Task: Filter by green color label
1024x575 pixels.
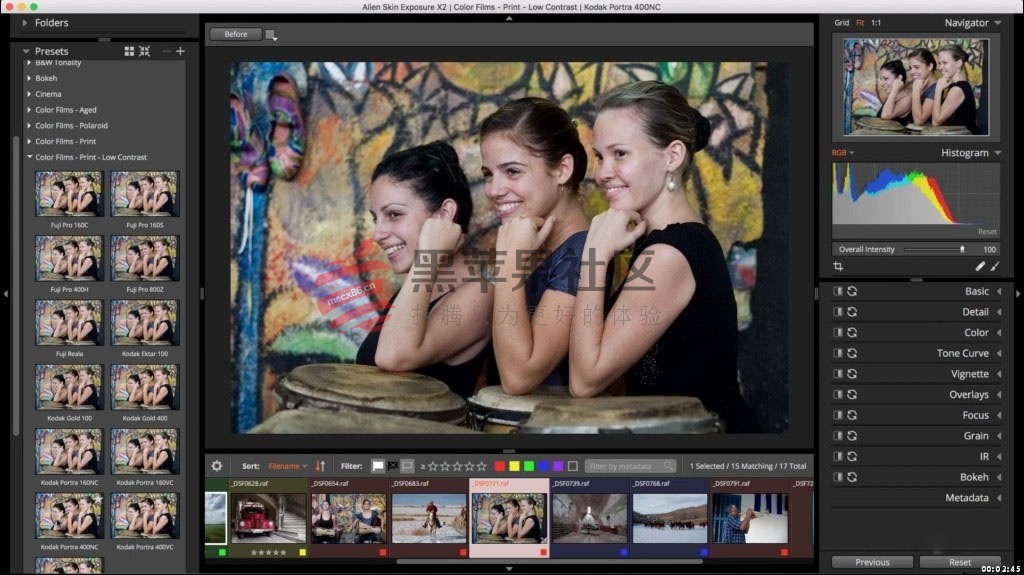Action: (529, 466)
